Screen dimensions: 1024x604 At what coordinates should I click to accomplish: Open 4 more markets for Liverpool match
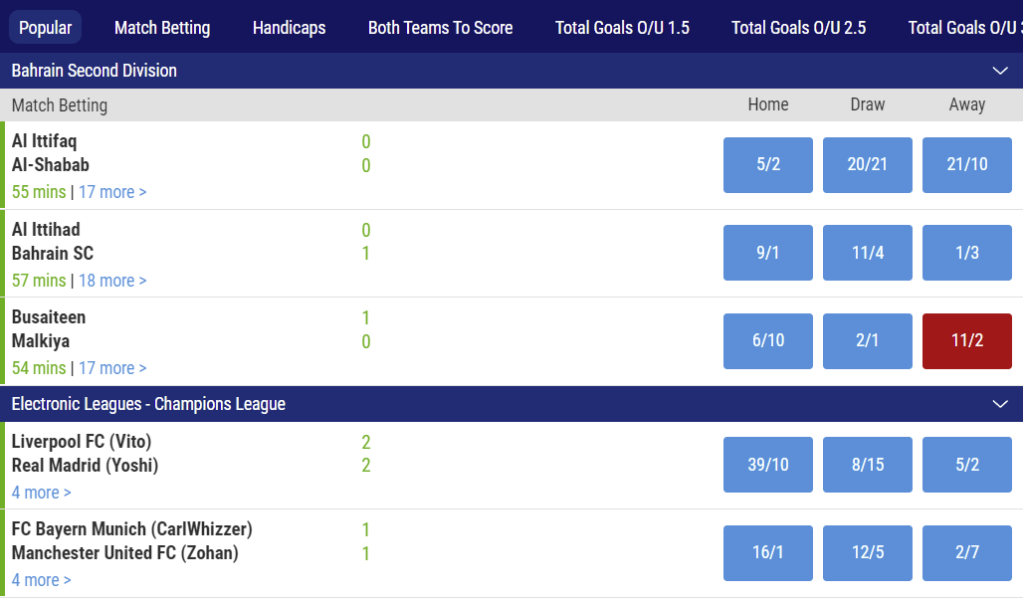pyautogui.click(x=41, y=492)
